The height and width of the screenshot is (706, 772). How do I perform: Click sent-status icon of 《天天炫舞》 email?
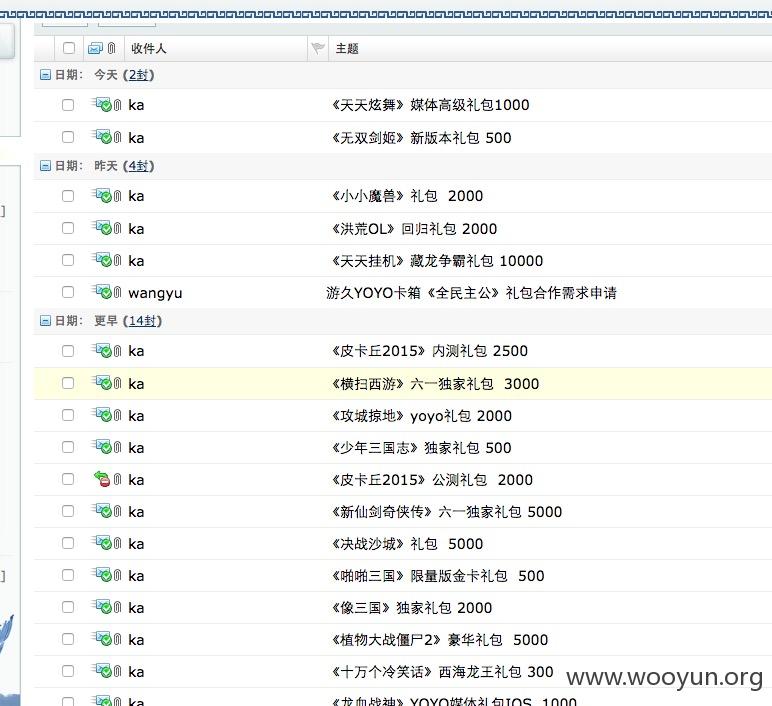(103, 104)
